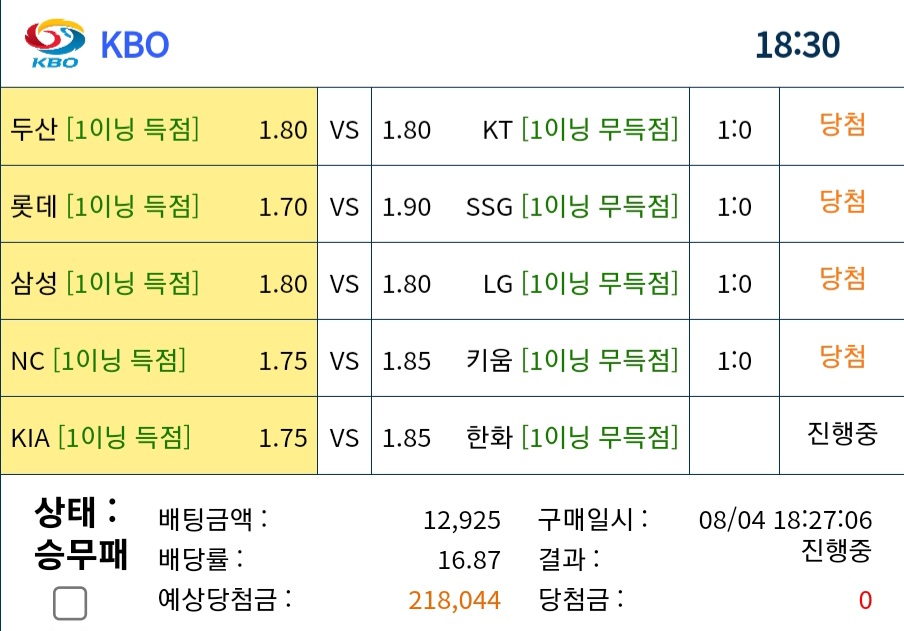Screen dimensions: 904x631
Task: Select 롯데 1이닝 득점 bet cell
Action: point(159,204)
